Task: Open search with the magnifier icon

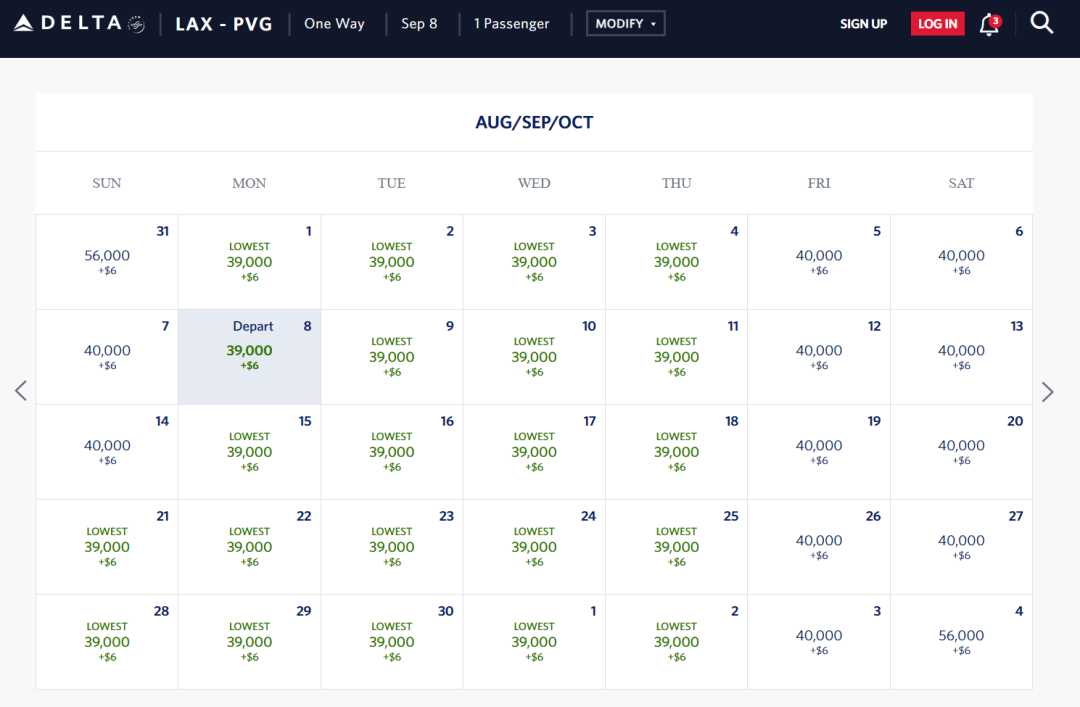Action: pyautogui.click(x=1042, y=23)
